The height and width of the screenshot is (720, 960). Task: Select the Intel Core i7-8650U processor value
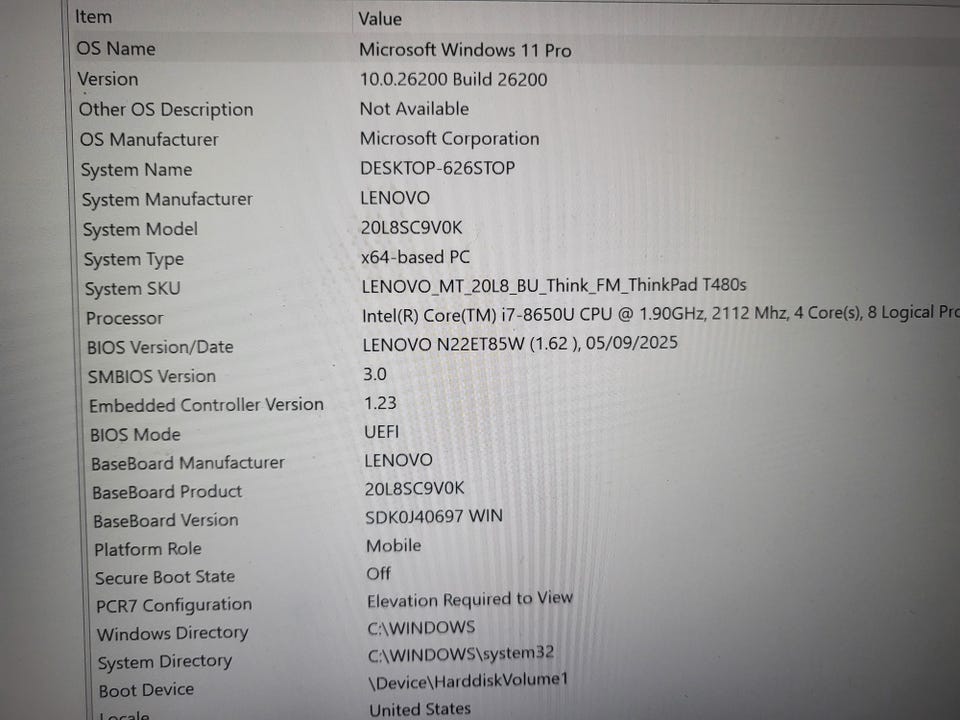[x=661, y=314]
